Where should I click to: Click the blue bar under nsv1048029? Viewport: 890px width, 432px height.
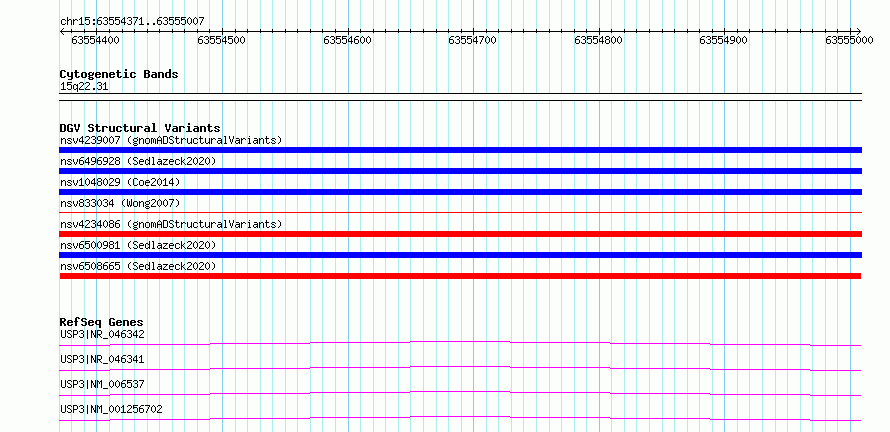pos(461,192)
